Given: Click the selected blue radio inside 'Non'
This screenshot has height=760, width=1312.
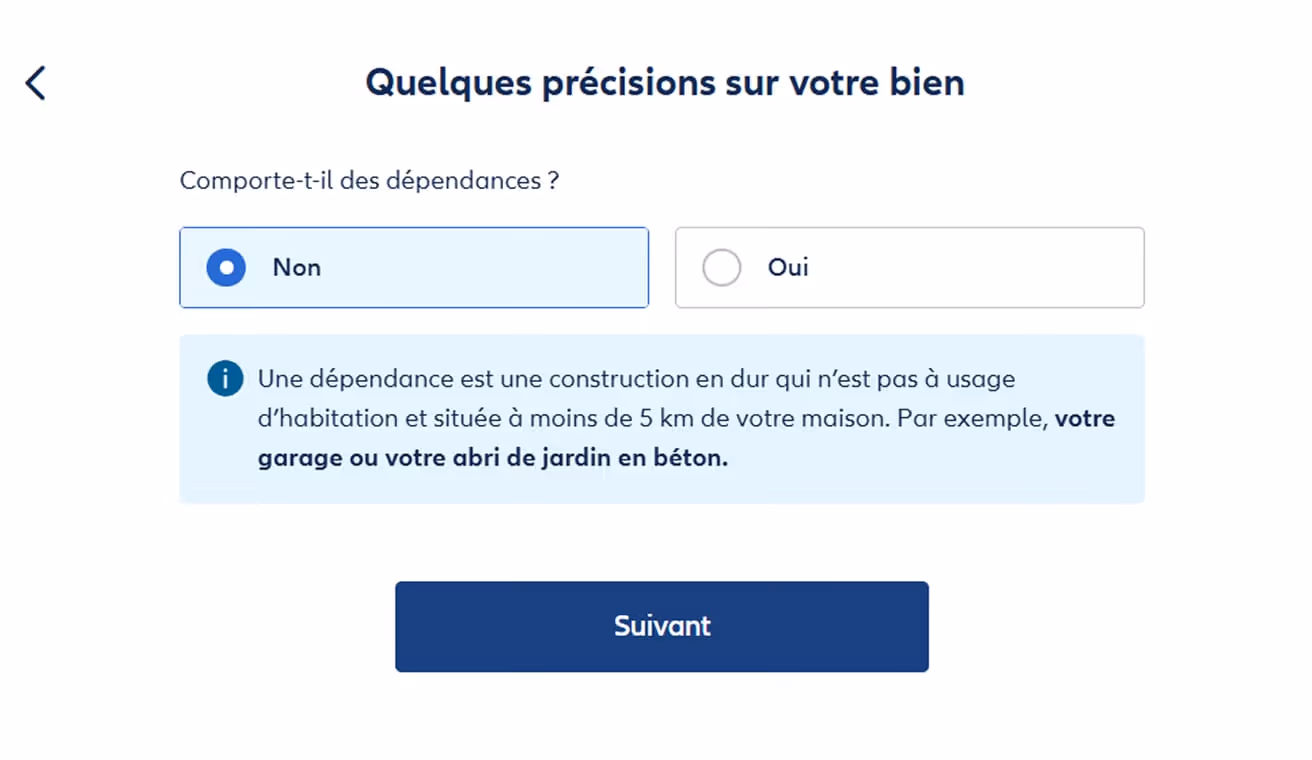Looking at the screenshot, I should pyautogui.click(x=226, y=267).
